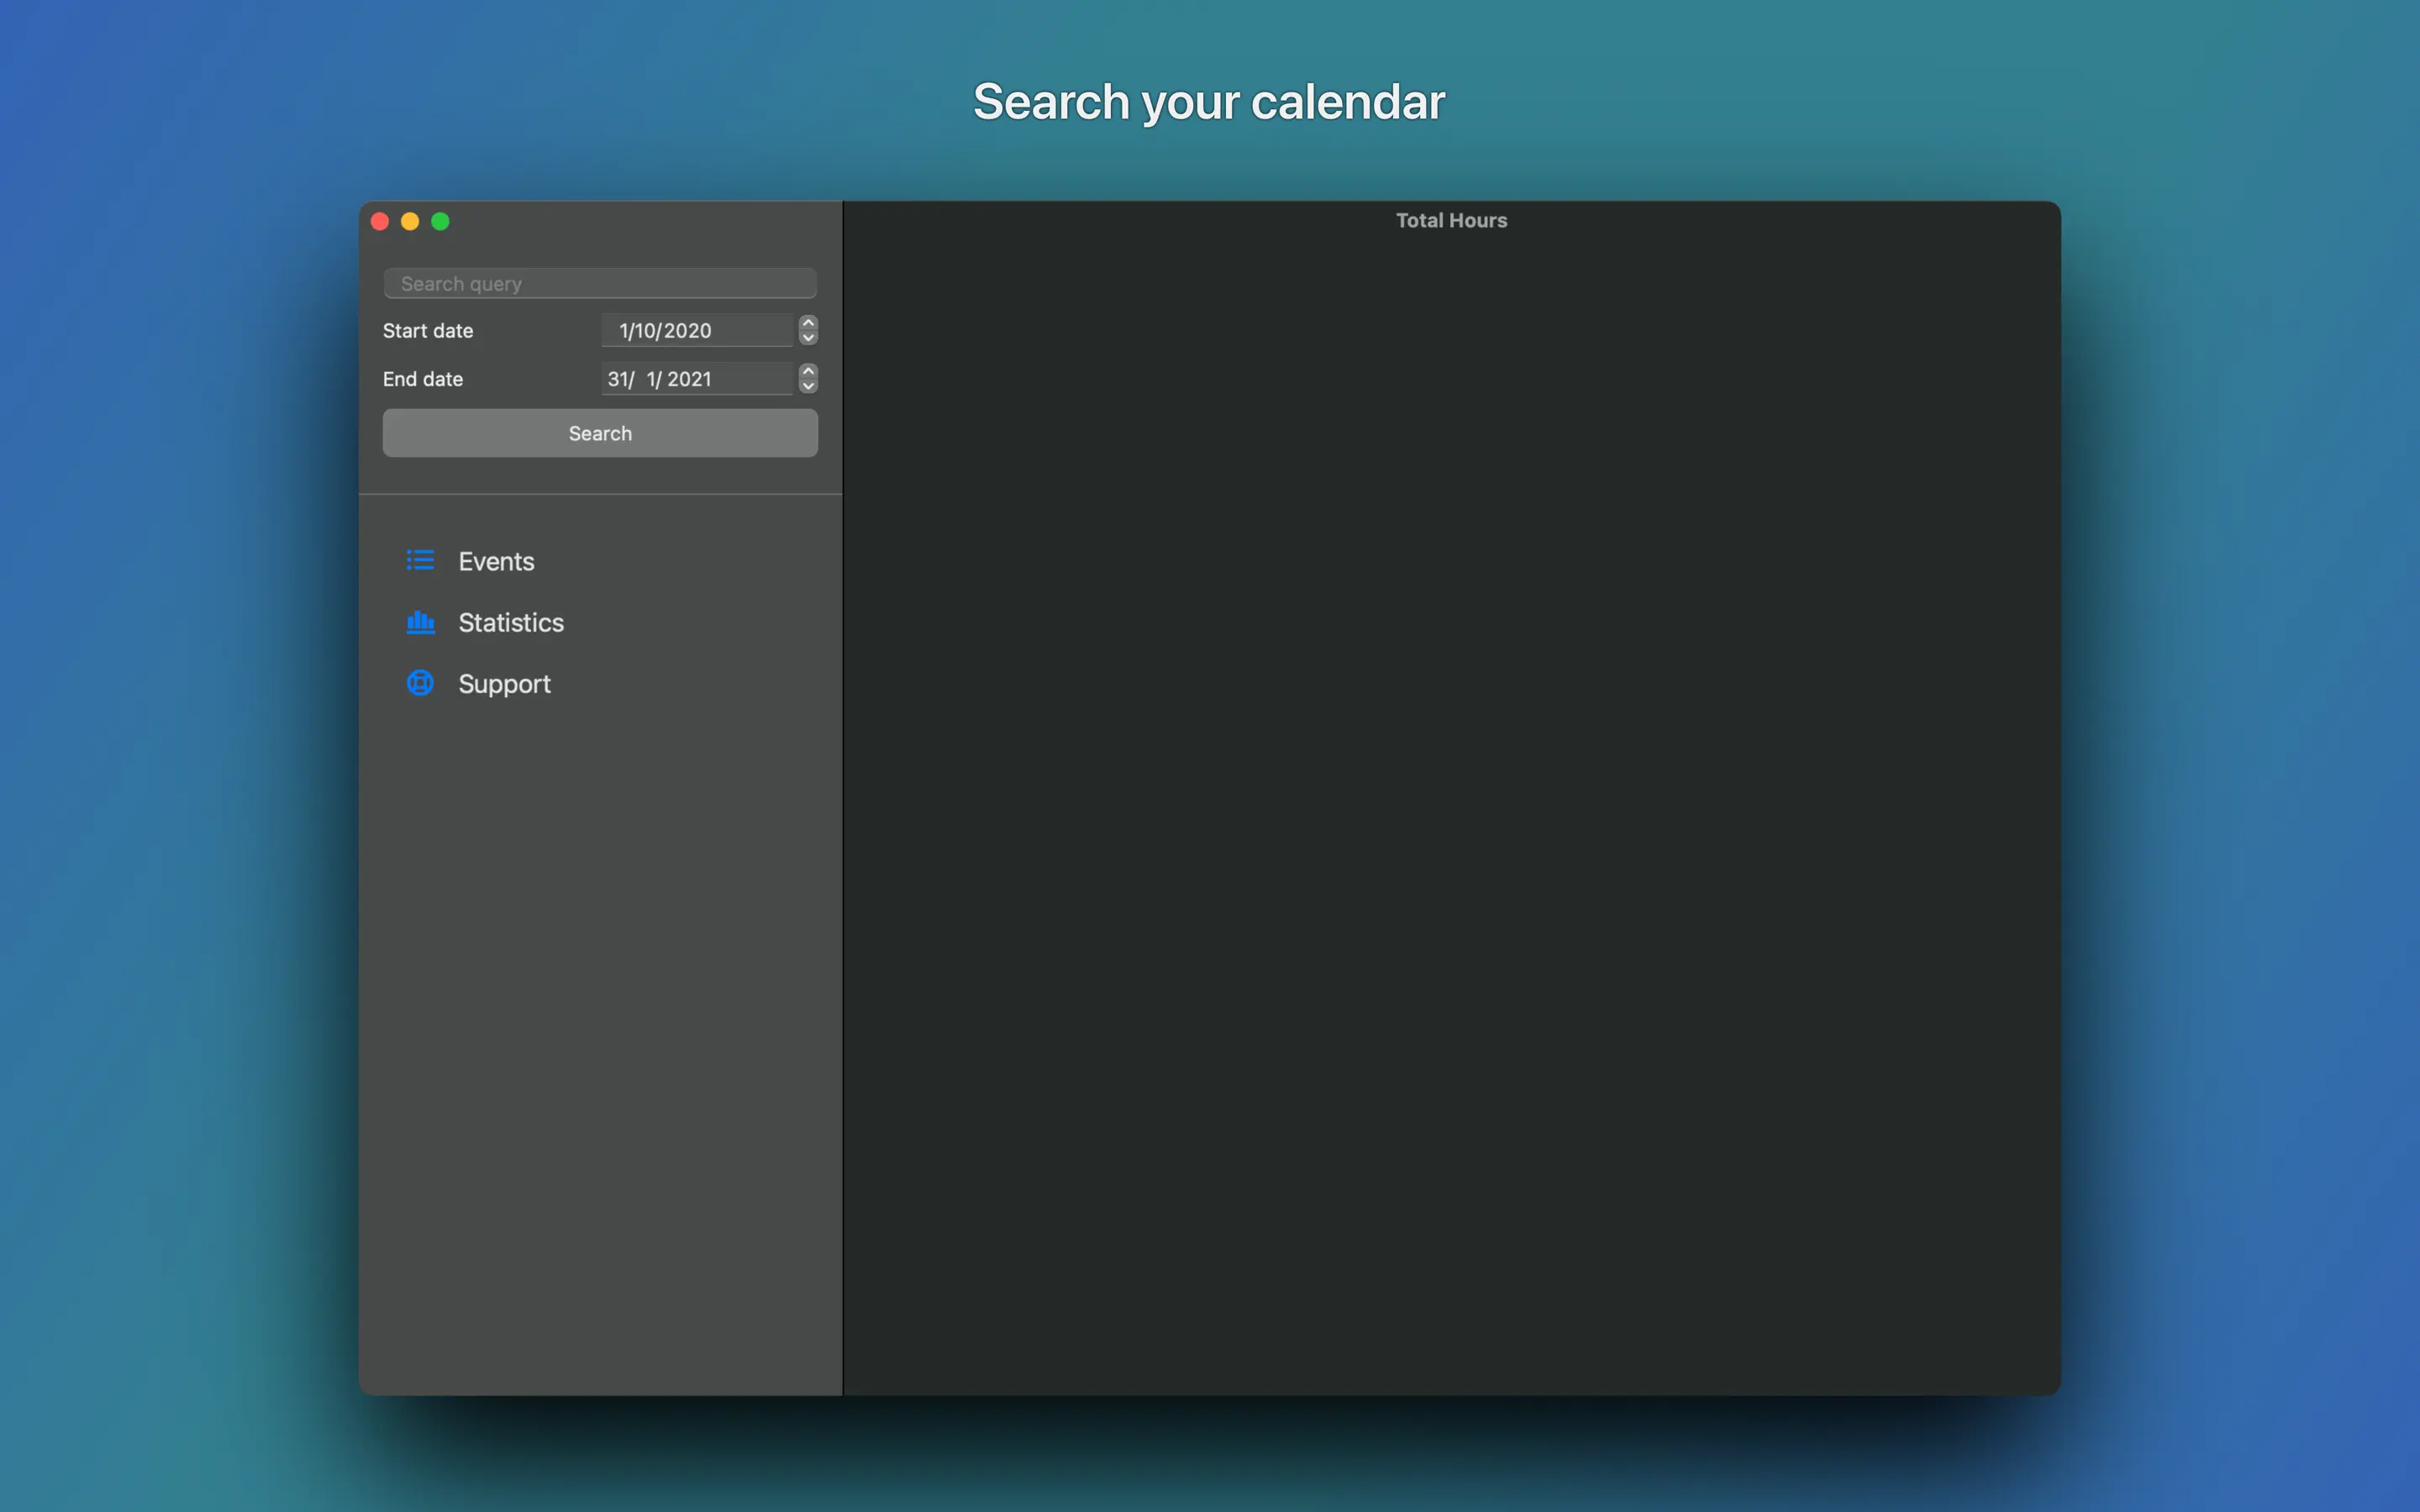Image resolution: width=2420 pixels, height=1512 pixels.
Task: Switch to the Statistics view label
Action: point(511,622)
